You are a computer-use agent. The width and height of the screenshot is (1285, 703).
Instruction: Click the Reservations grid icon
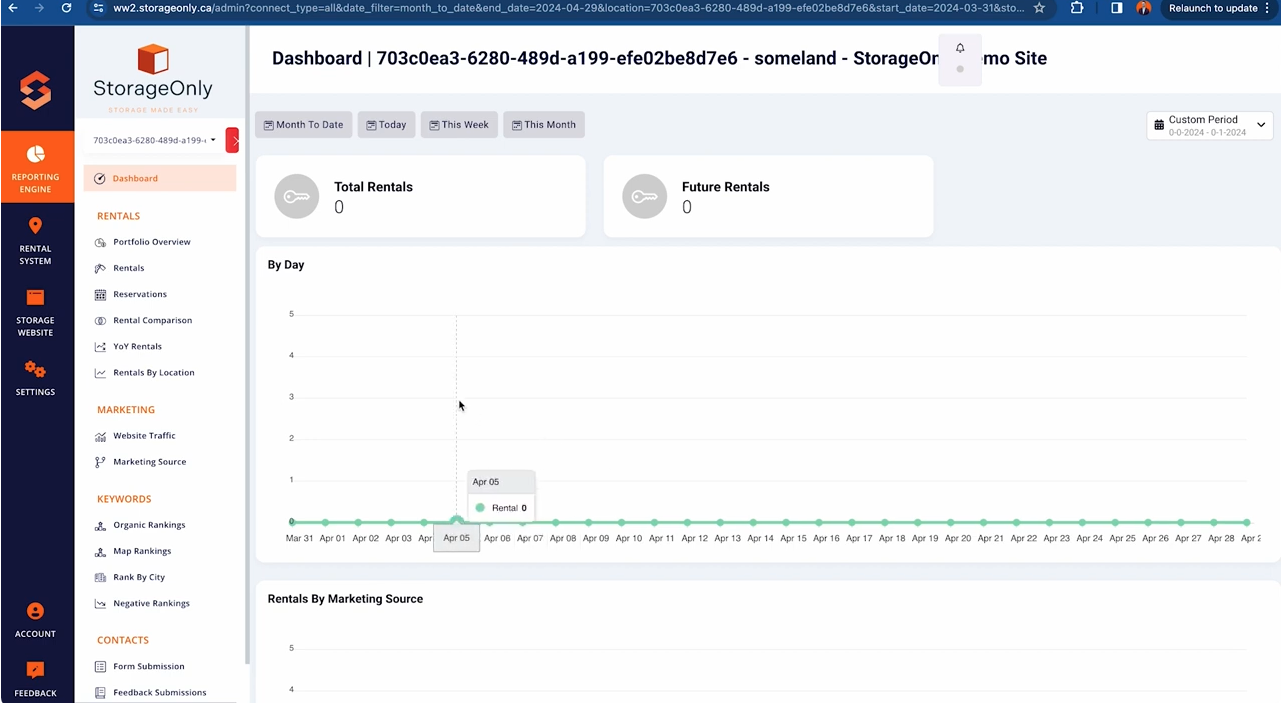[x=100, y=294]
